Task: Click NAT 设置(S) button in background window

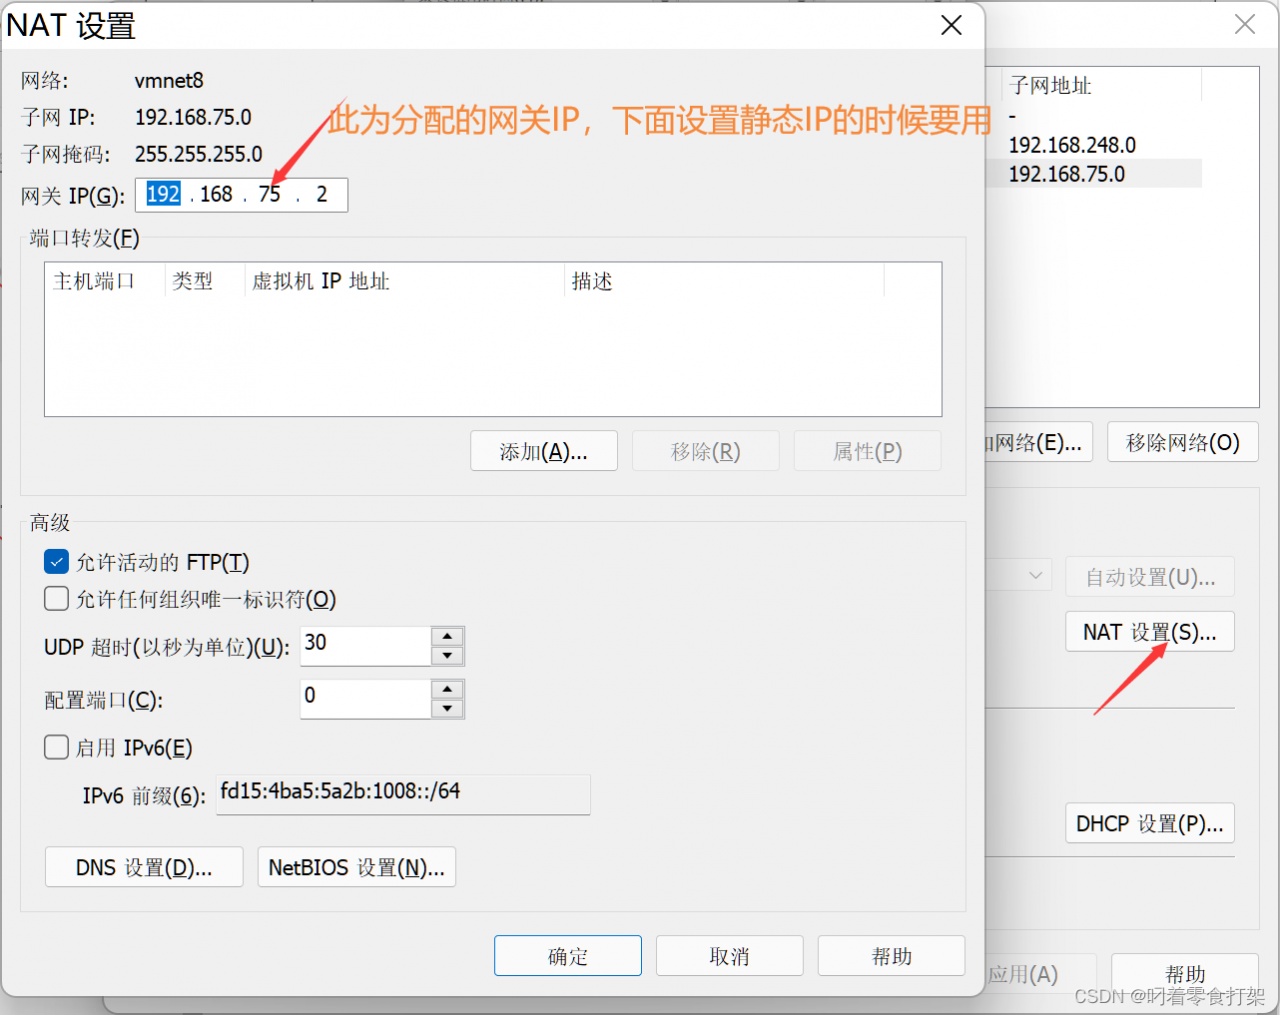Action: 1150,632
